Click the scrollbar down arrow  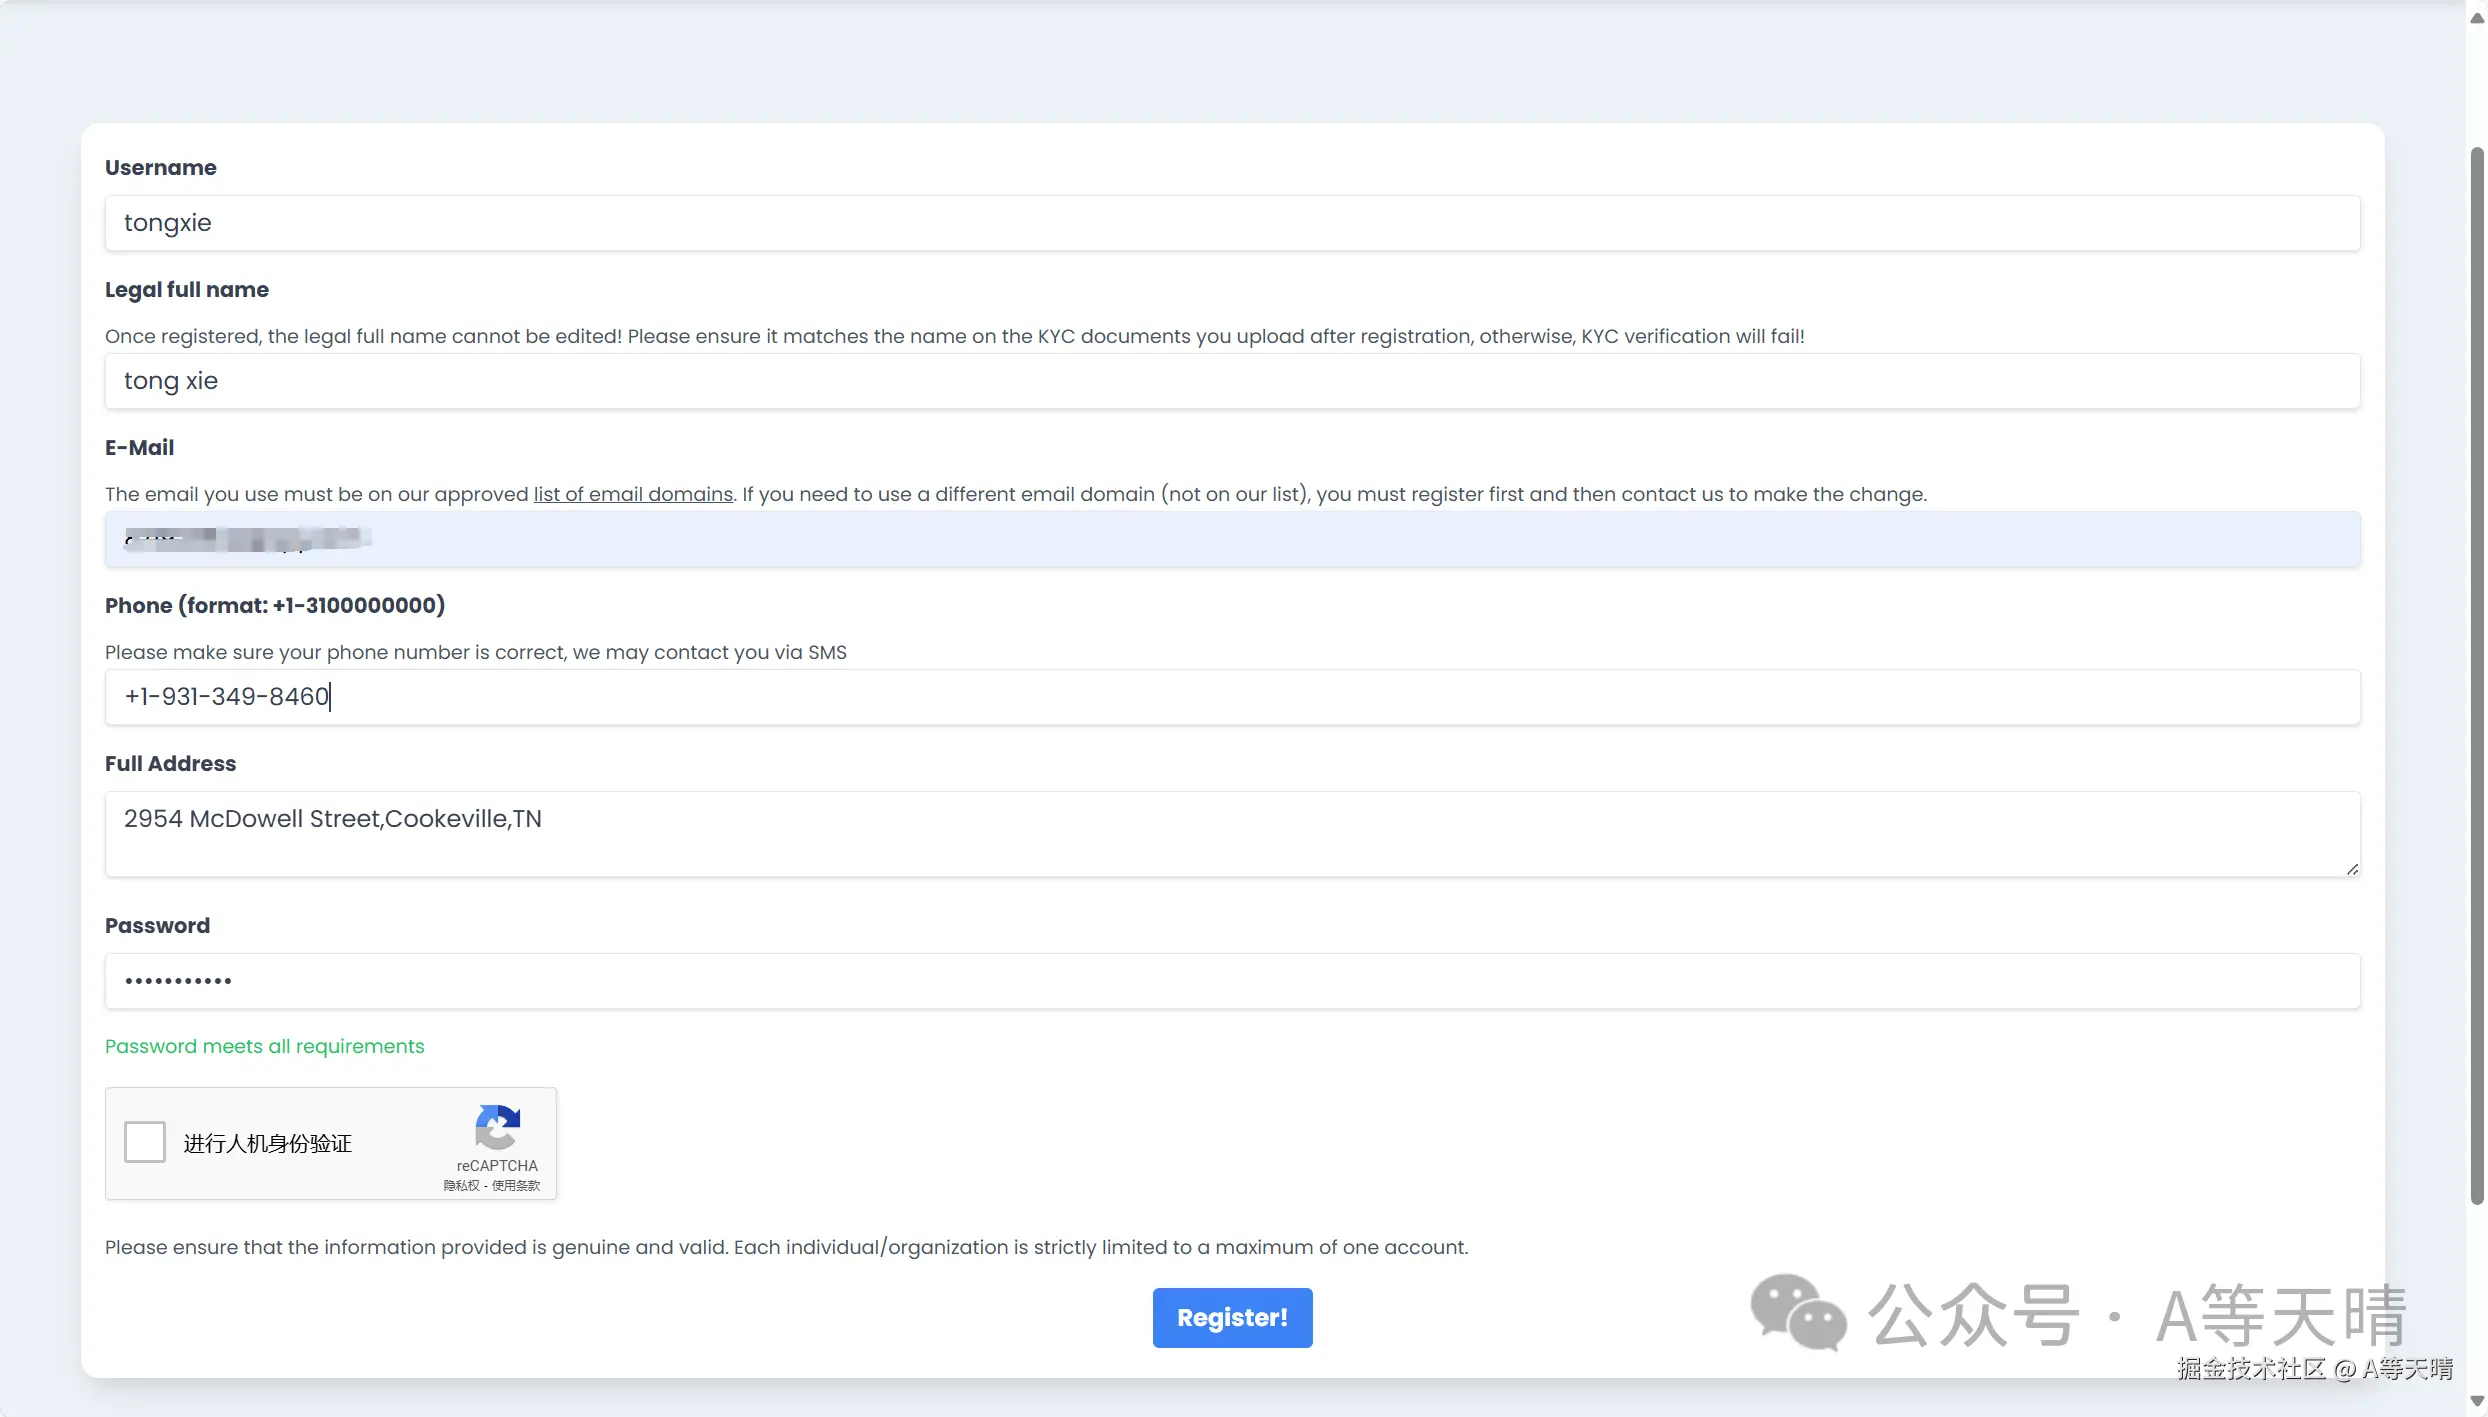2476,1401
